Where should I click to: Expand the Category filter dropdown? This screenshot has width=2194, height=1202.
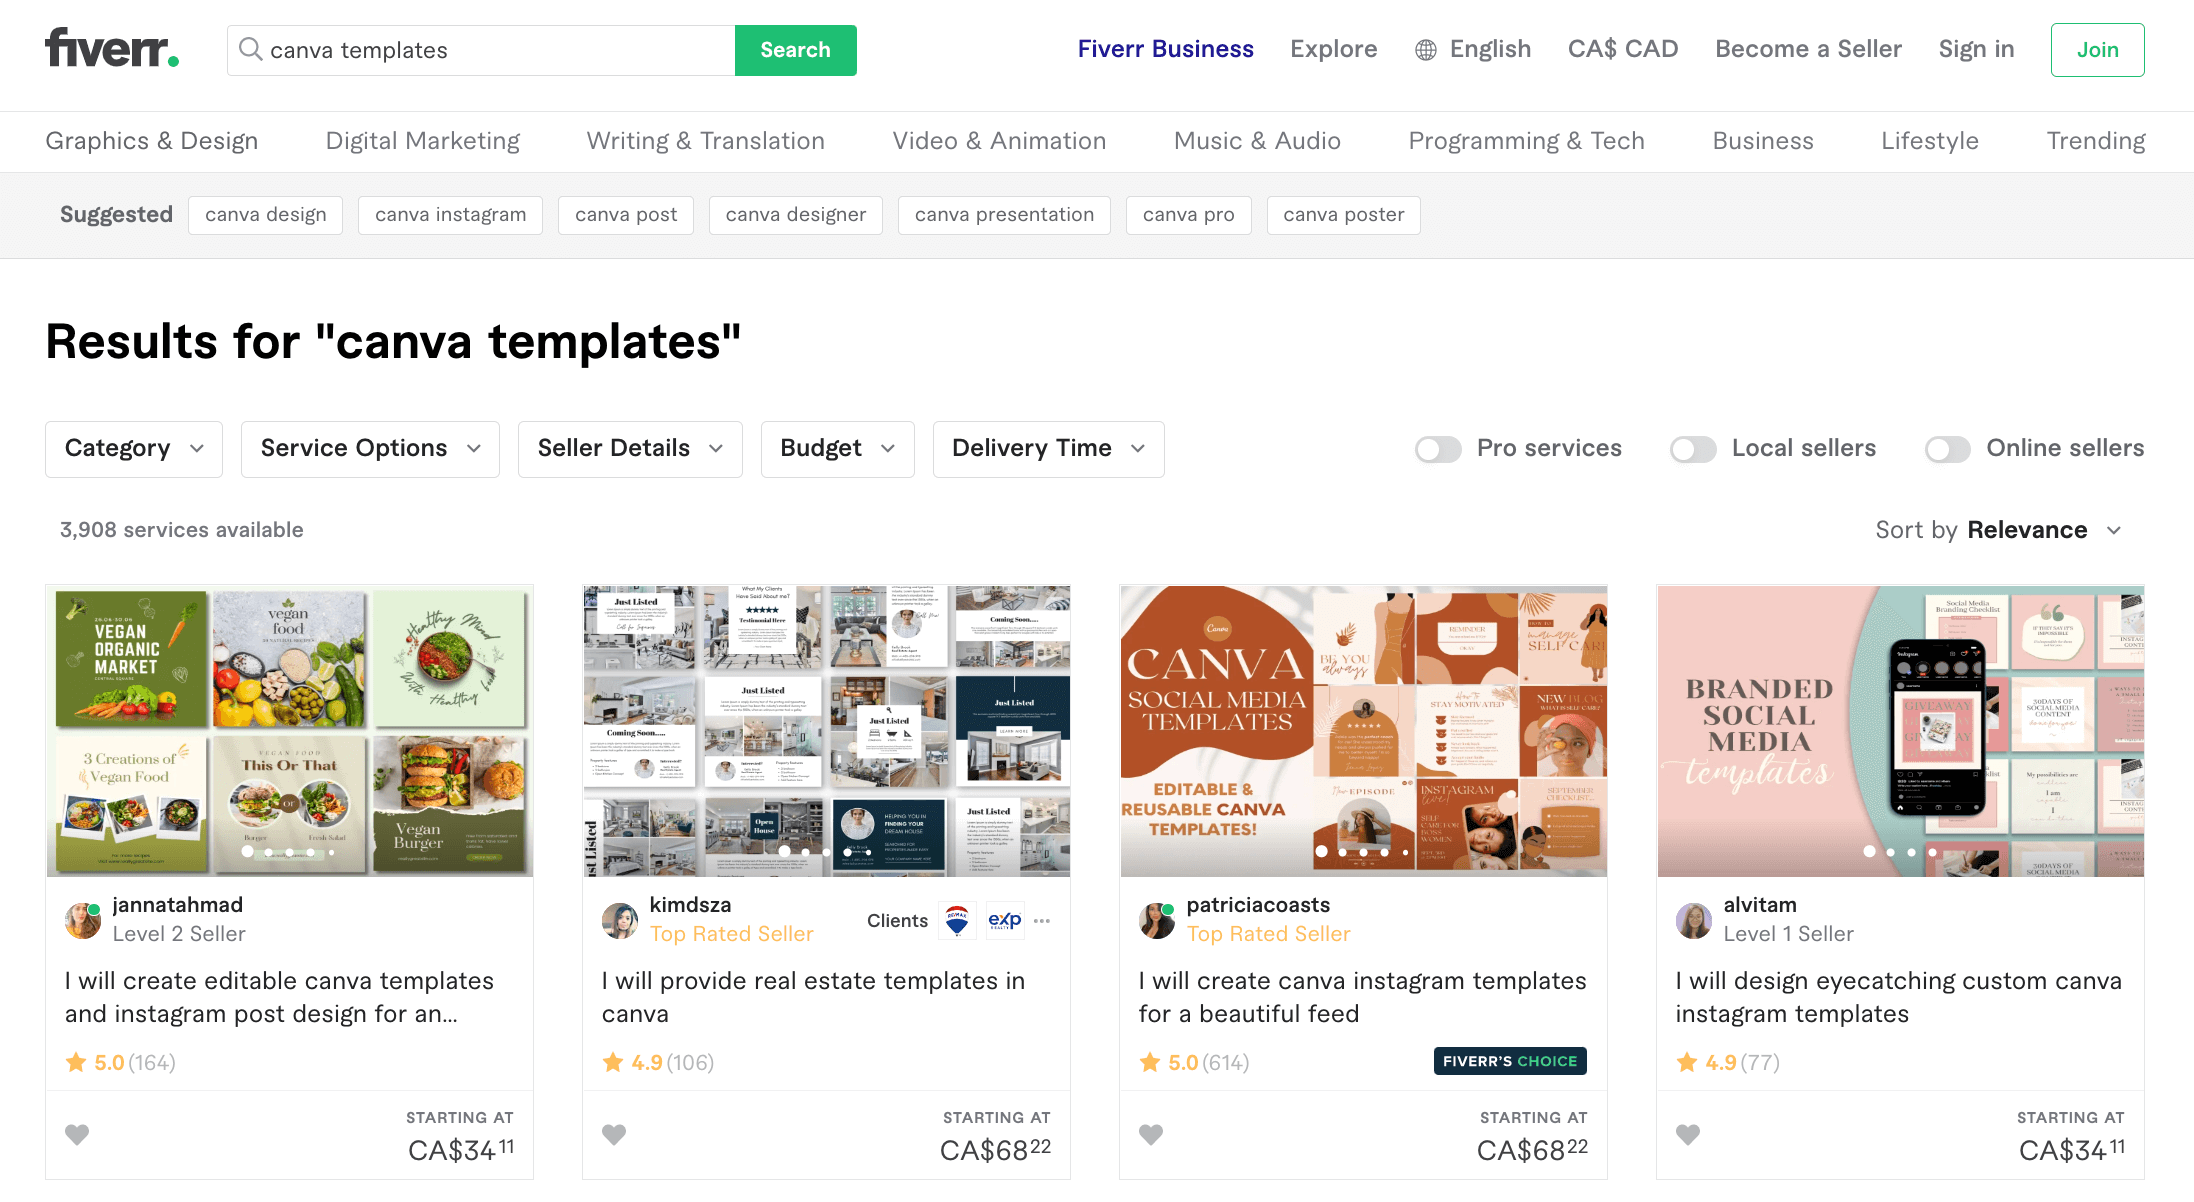pyautogui.click(x=134, y=449)
